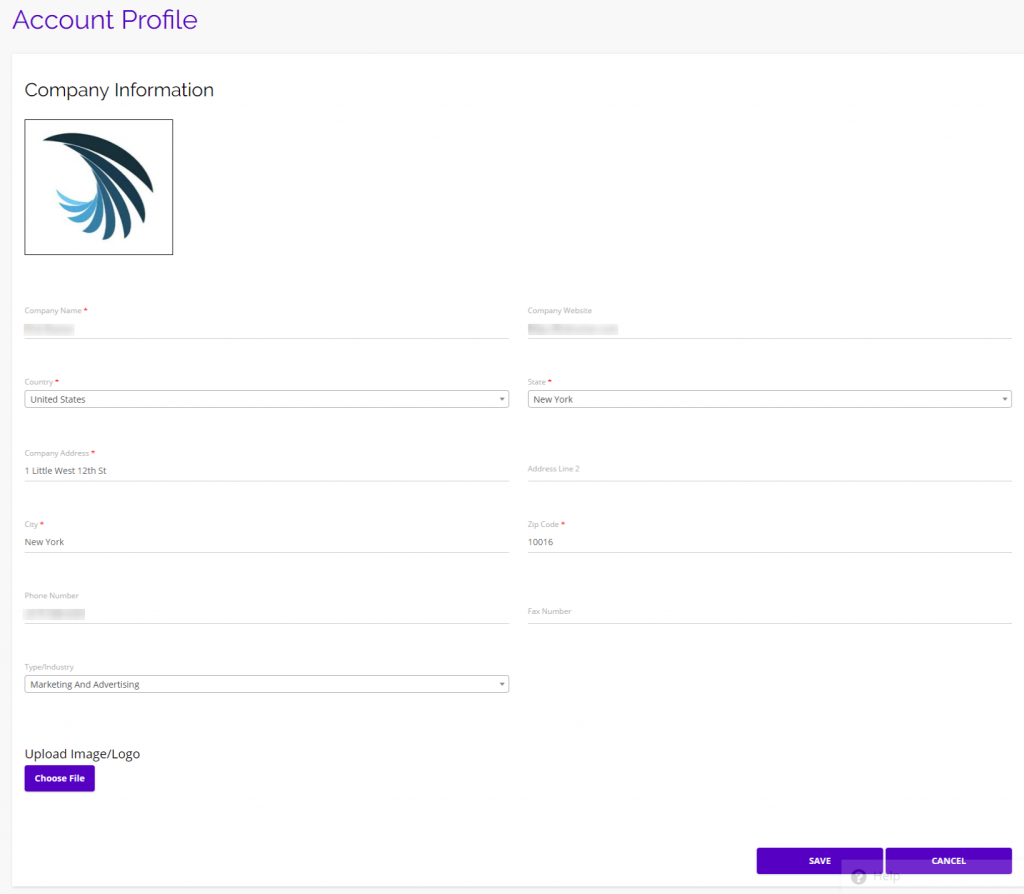
Task: Open the State dropdown
Action: (770, 398)
